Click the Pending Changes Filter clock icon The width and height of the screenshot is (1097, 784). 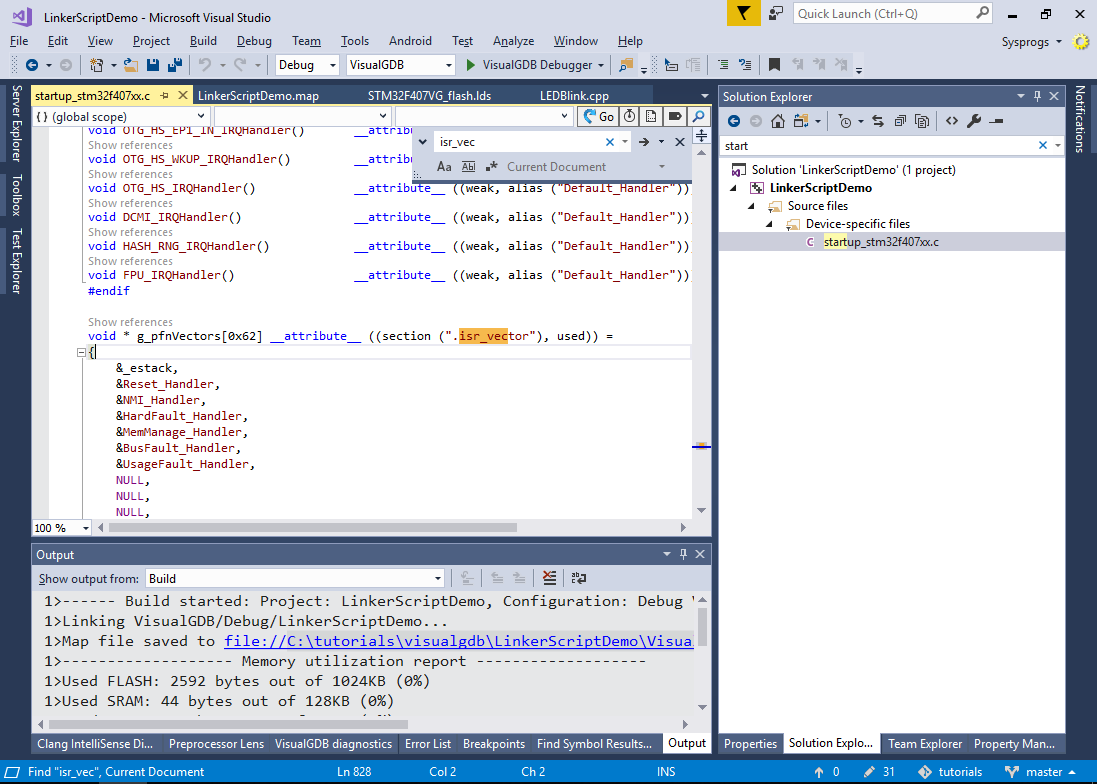click(845, 121)
